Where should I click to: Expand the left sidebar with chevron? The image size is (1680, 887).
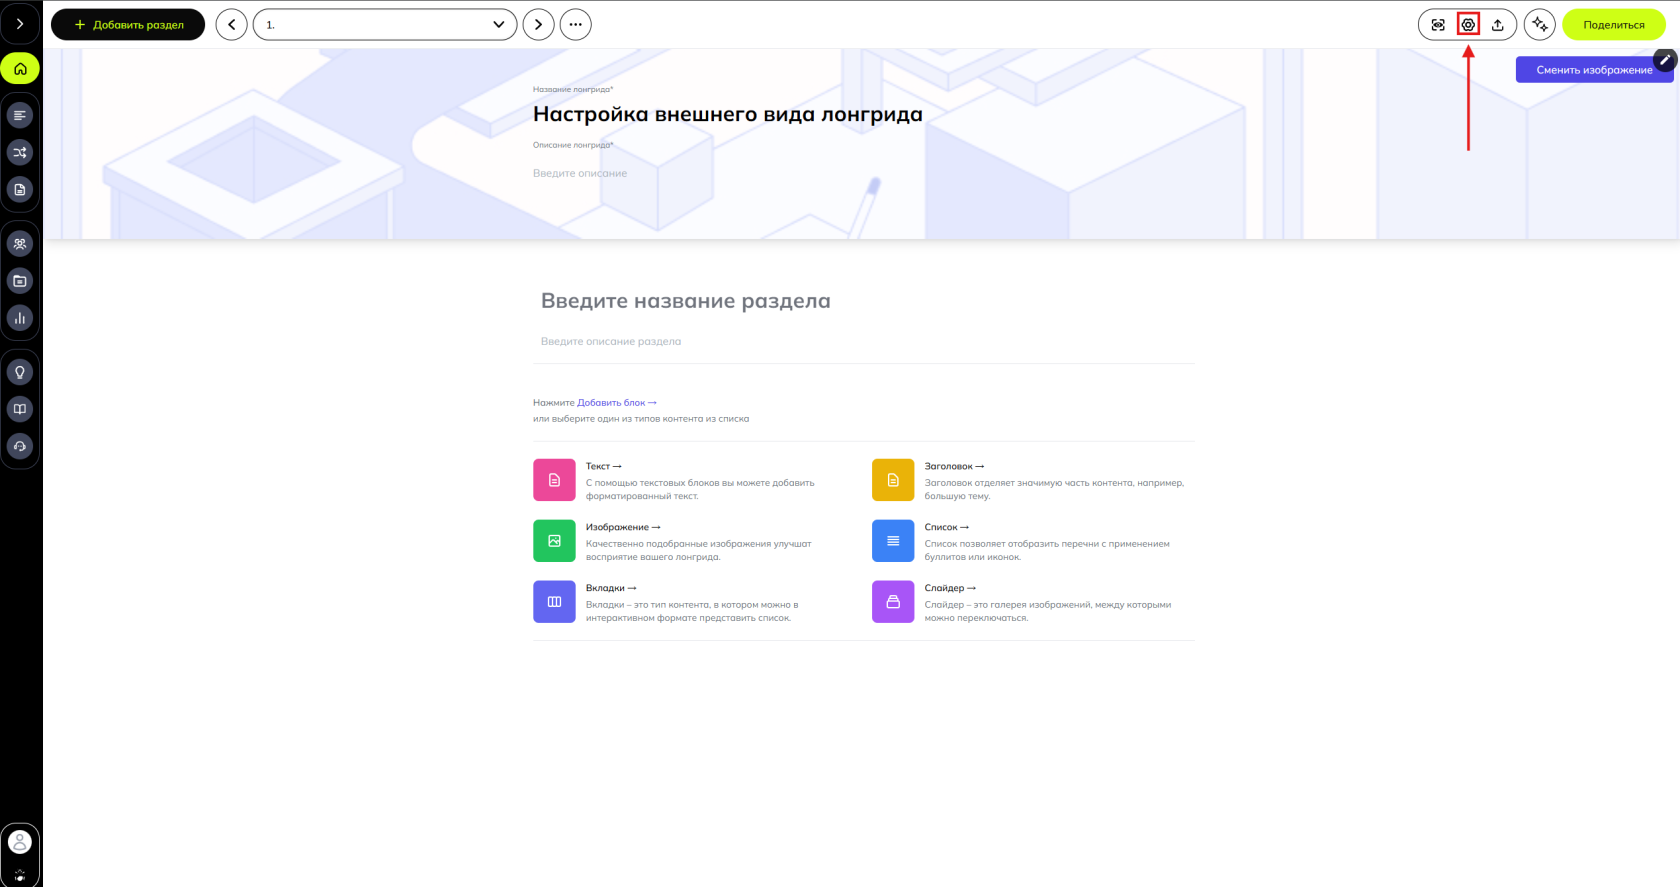[x=20, y=24]
